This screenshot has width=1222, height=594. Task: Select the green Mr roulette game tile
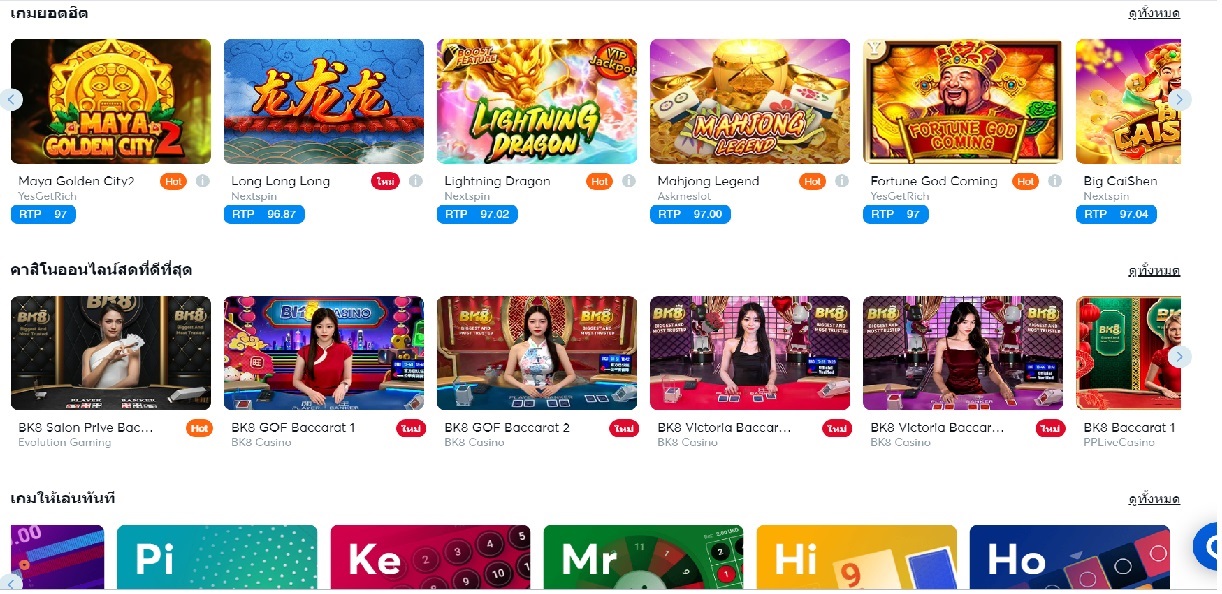click(644, 557)
